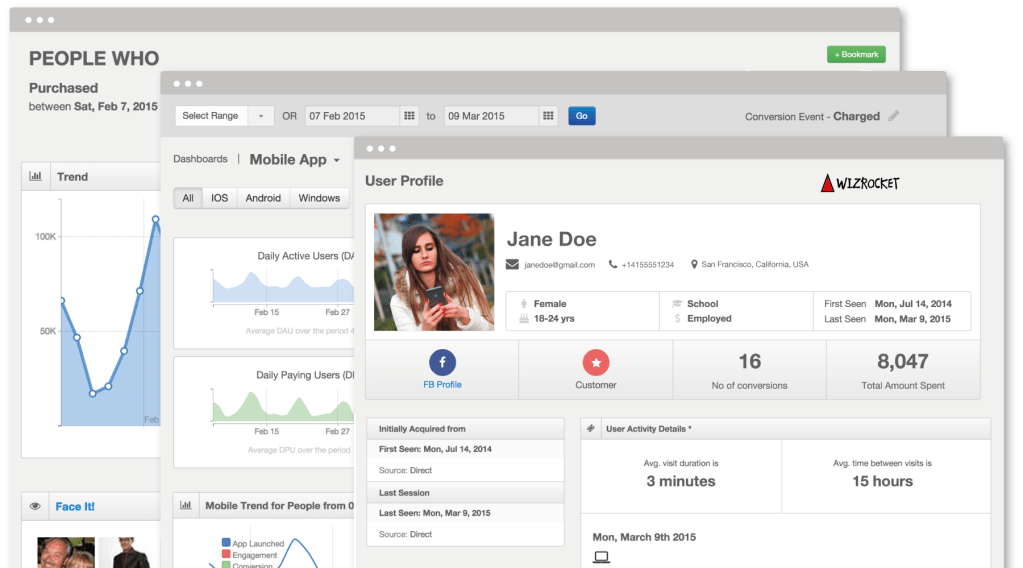Viewport: 1023px width, 568px height.
Task: Click the bar chart icon beside Trend
Action: tap(36, 176)
